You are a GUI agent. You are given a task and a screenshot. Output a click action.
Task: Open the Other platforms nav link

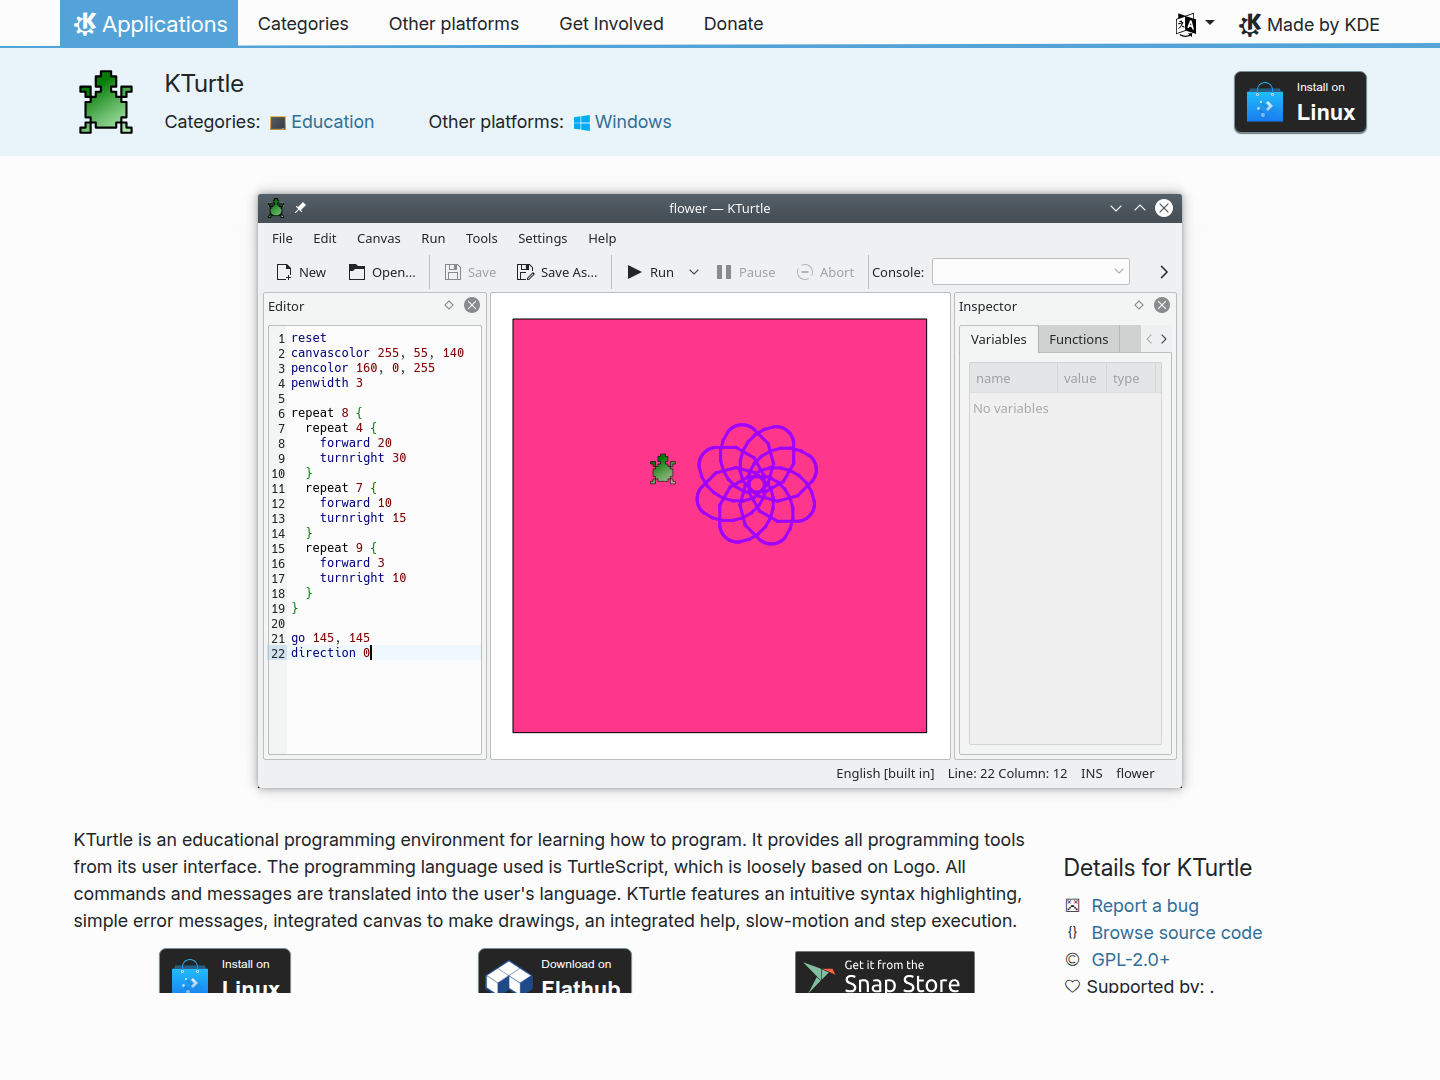pos(454,24)
